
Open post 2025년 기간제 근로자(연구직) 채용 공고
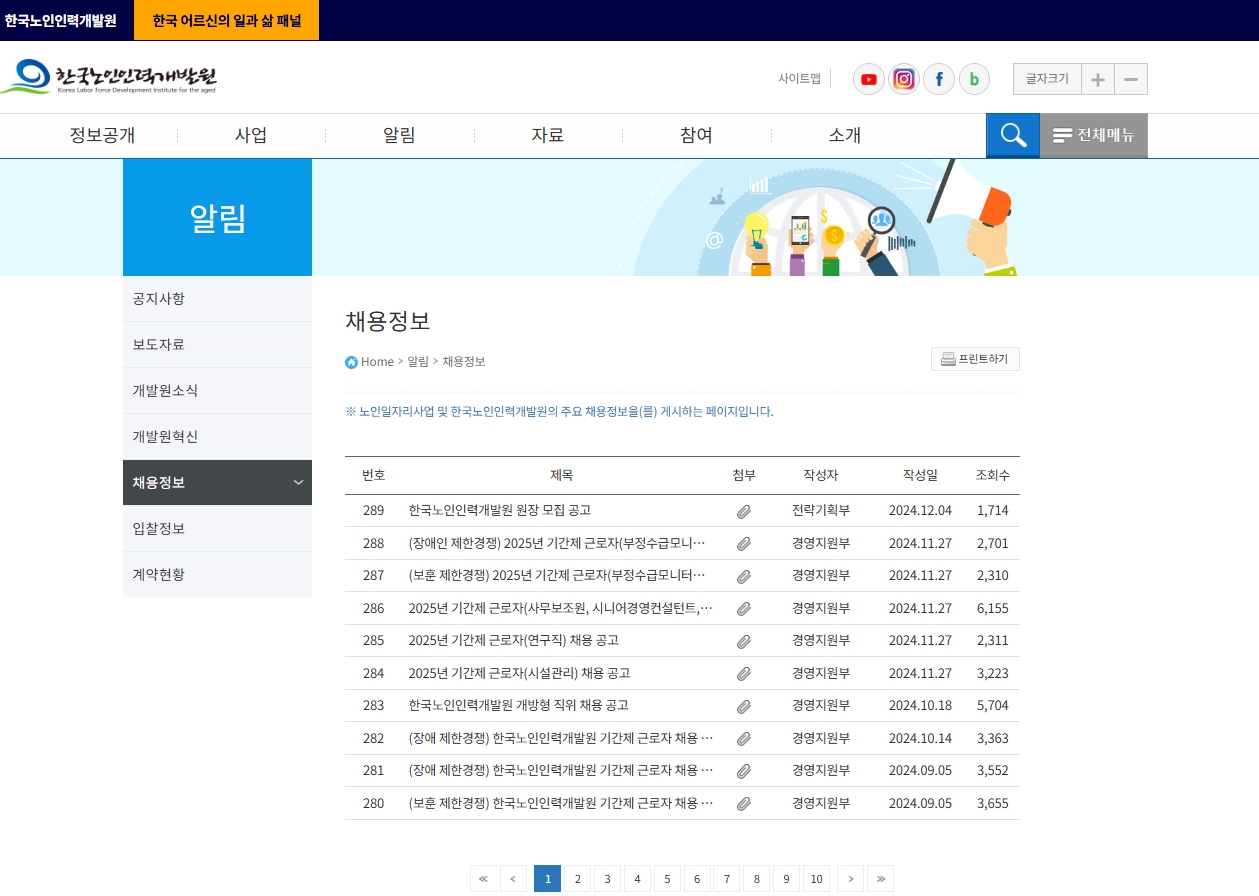514,640
